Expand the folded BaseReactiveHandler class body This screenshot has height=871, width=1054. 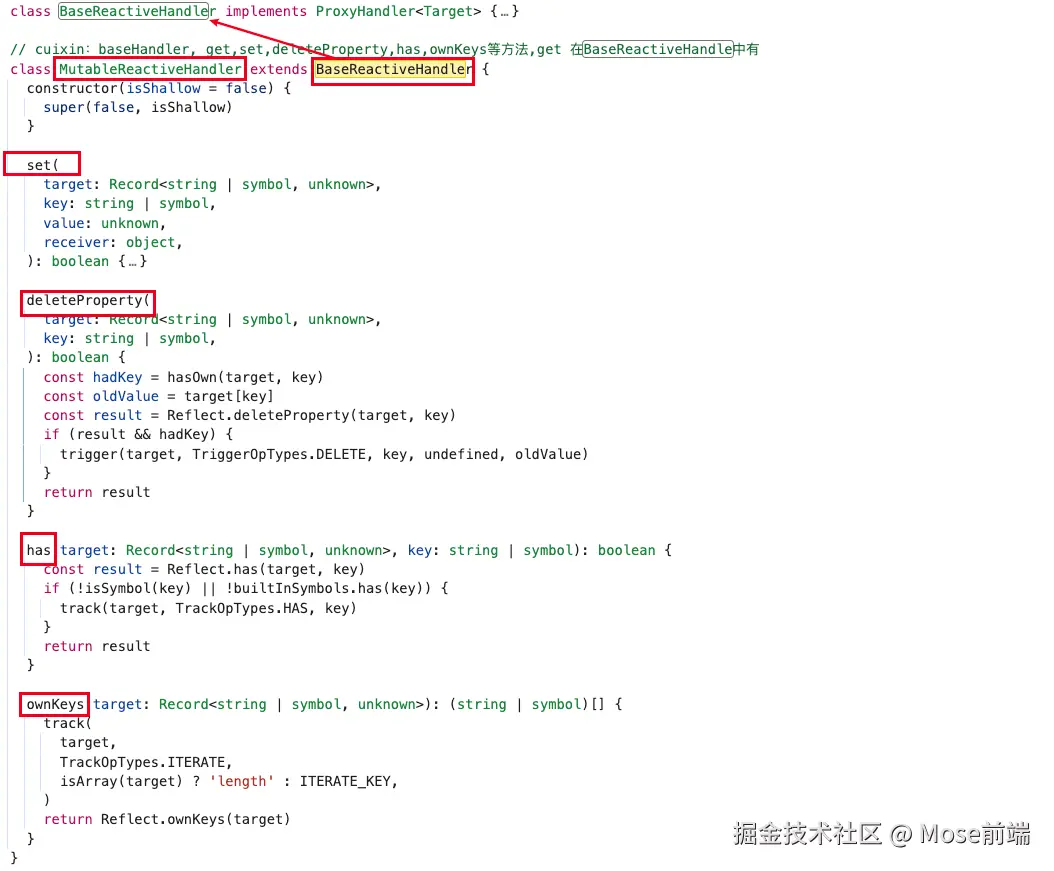(x=504, y=11)
